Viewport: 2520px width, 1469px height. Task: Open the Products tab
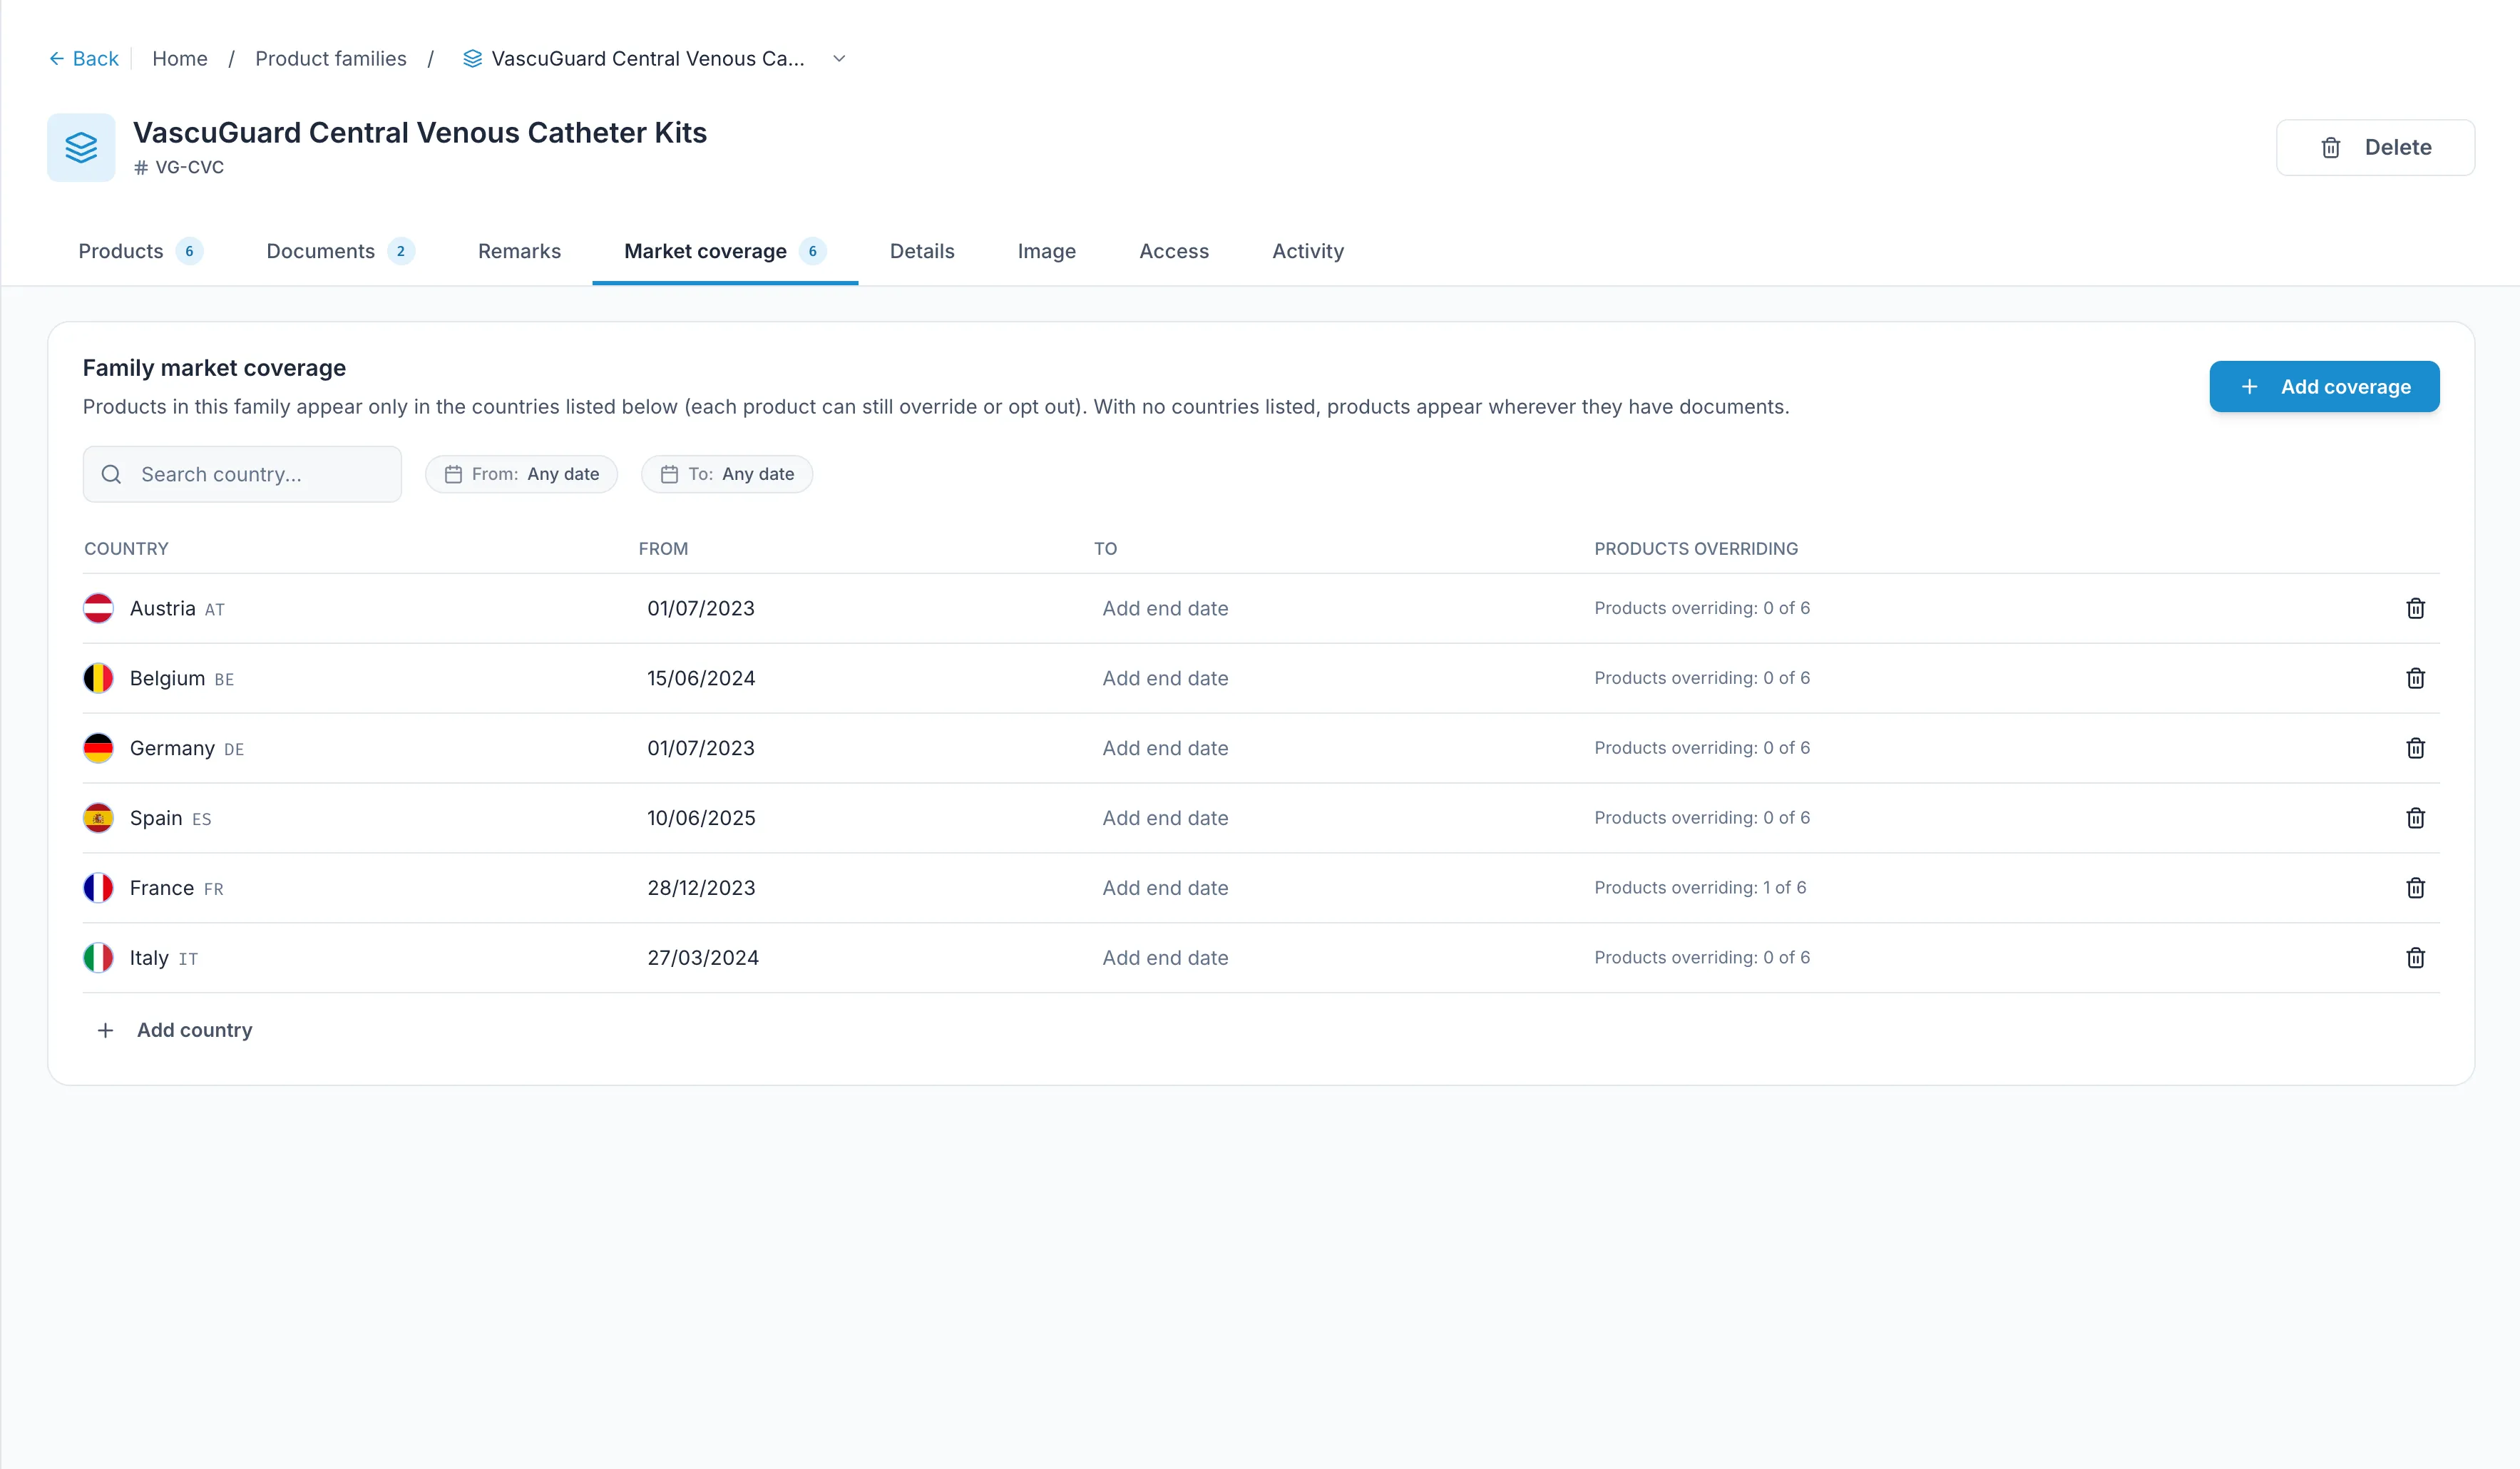click(140, 251)
